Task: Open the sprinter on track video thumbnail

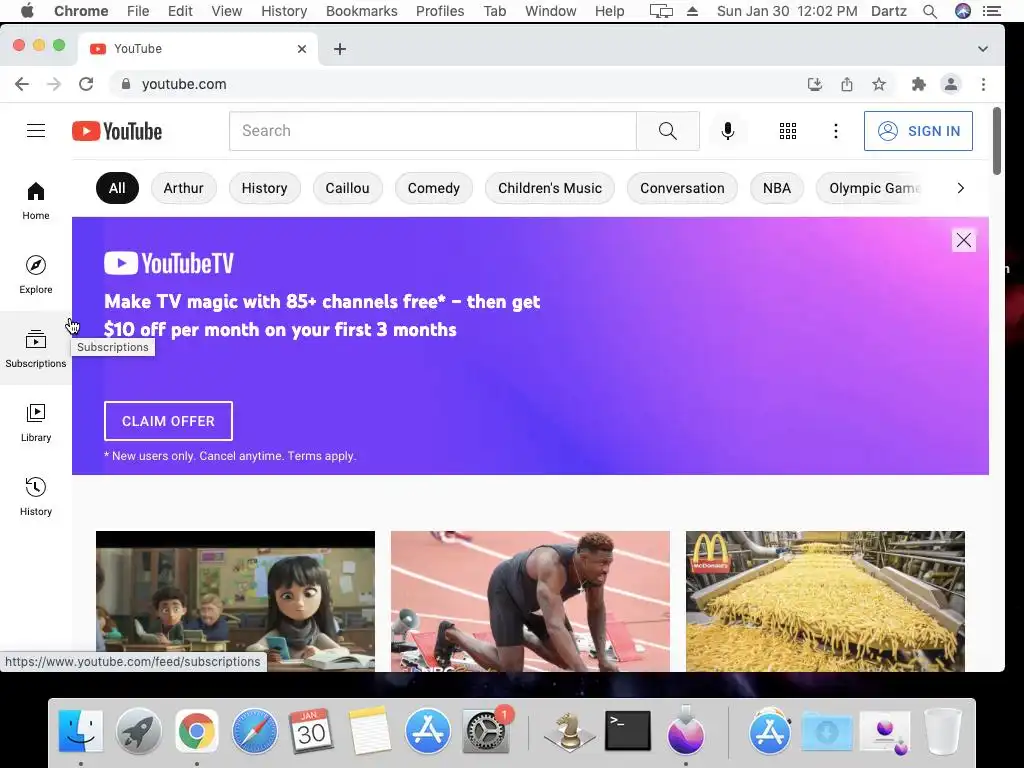Action: [530, 601]
